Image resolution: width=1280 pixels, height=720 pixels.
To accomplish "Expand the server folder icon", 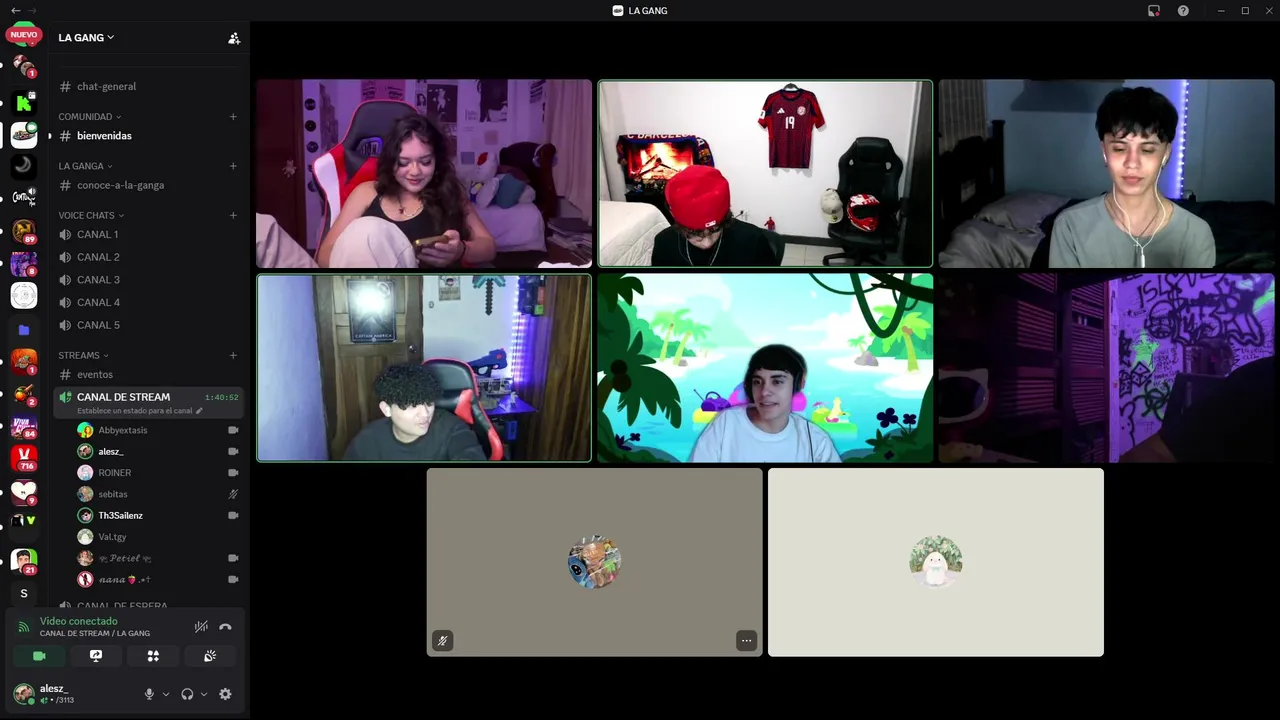I will [24, 329].
